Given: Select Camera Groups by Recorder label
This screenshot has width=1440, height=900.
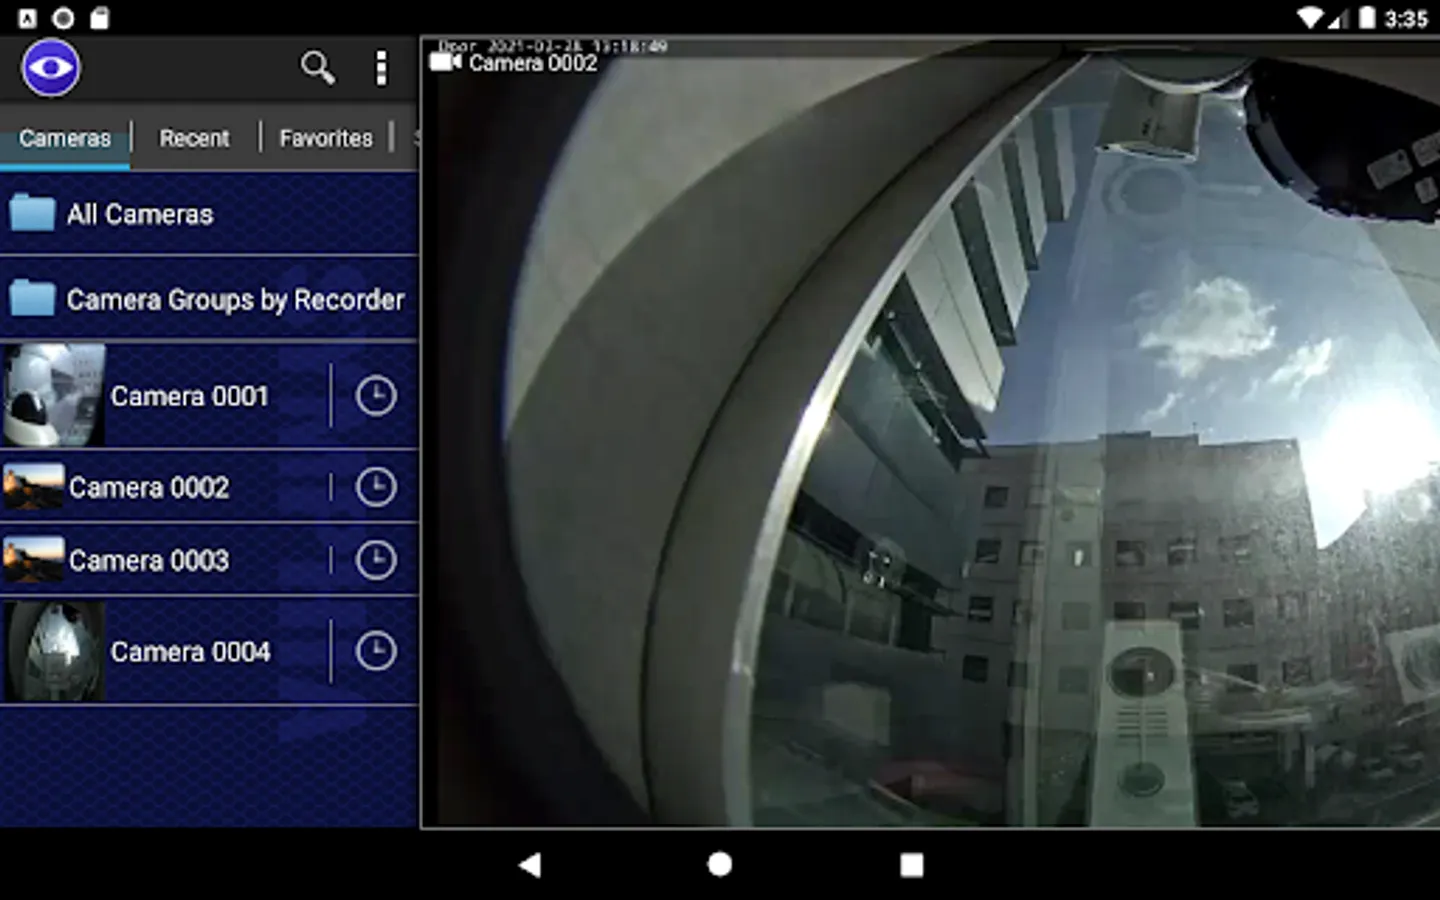Looking at the screenshot, I should [x=236, y=299].
